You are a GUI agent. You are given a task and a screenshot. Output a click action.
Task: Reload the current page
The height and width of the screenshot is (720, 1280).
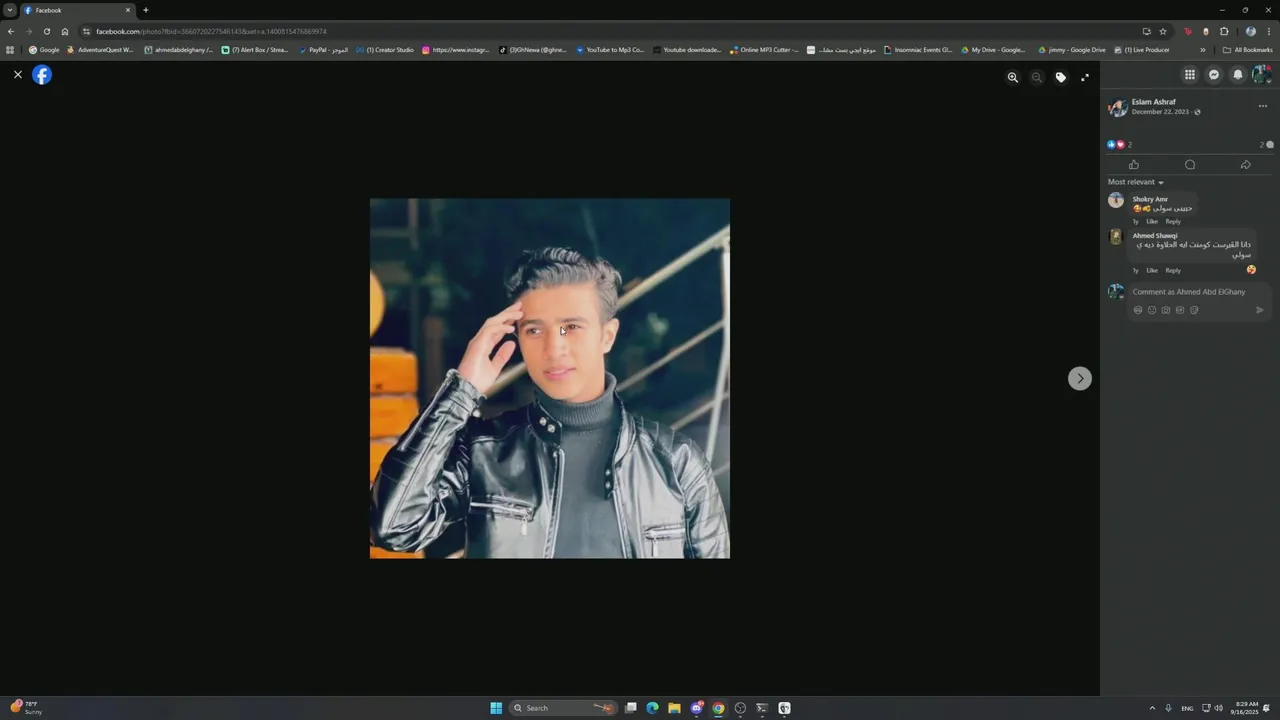[47, 31]
